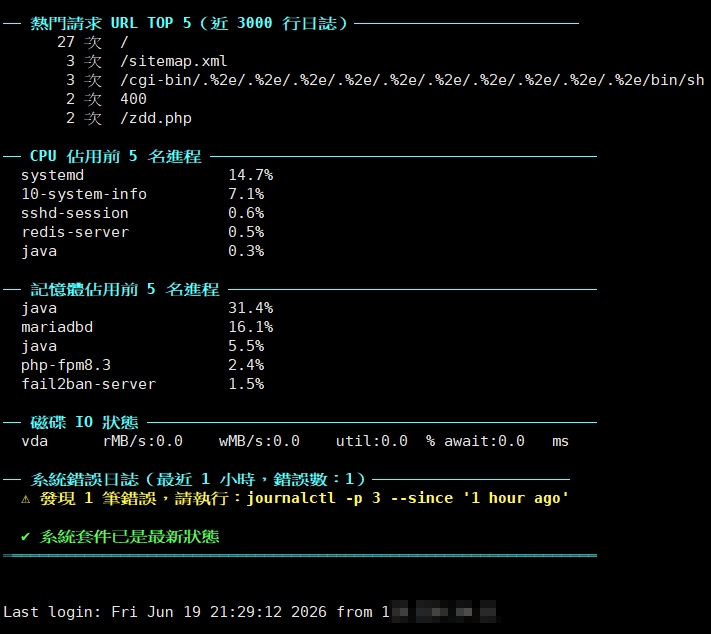Screen dimensions: 711x634
Task: Select the 'mariadbd' process name
Action: (x=57, y=327)
